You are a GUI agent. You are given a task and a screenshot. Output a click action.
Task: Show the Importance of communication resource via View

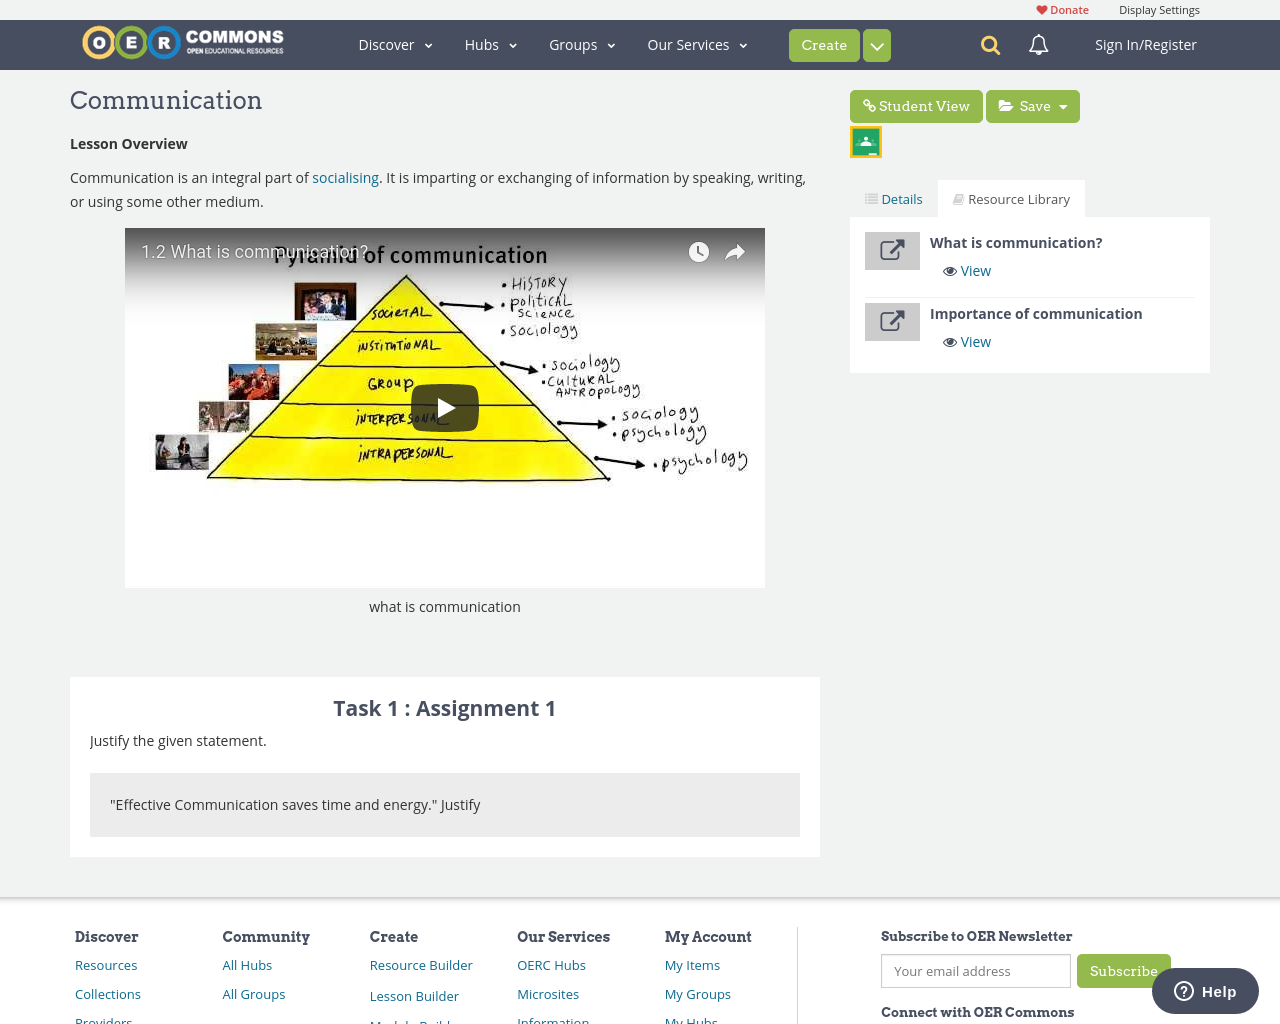pyautogui.click(x=965, y=342)
